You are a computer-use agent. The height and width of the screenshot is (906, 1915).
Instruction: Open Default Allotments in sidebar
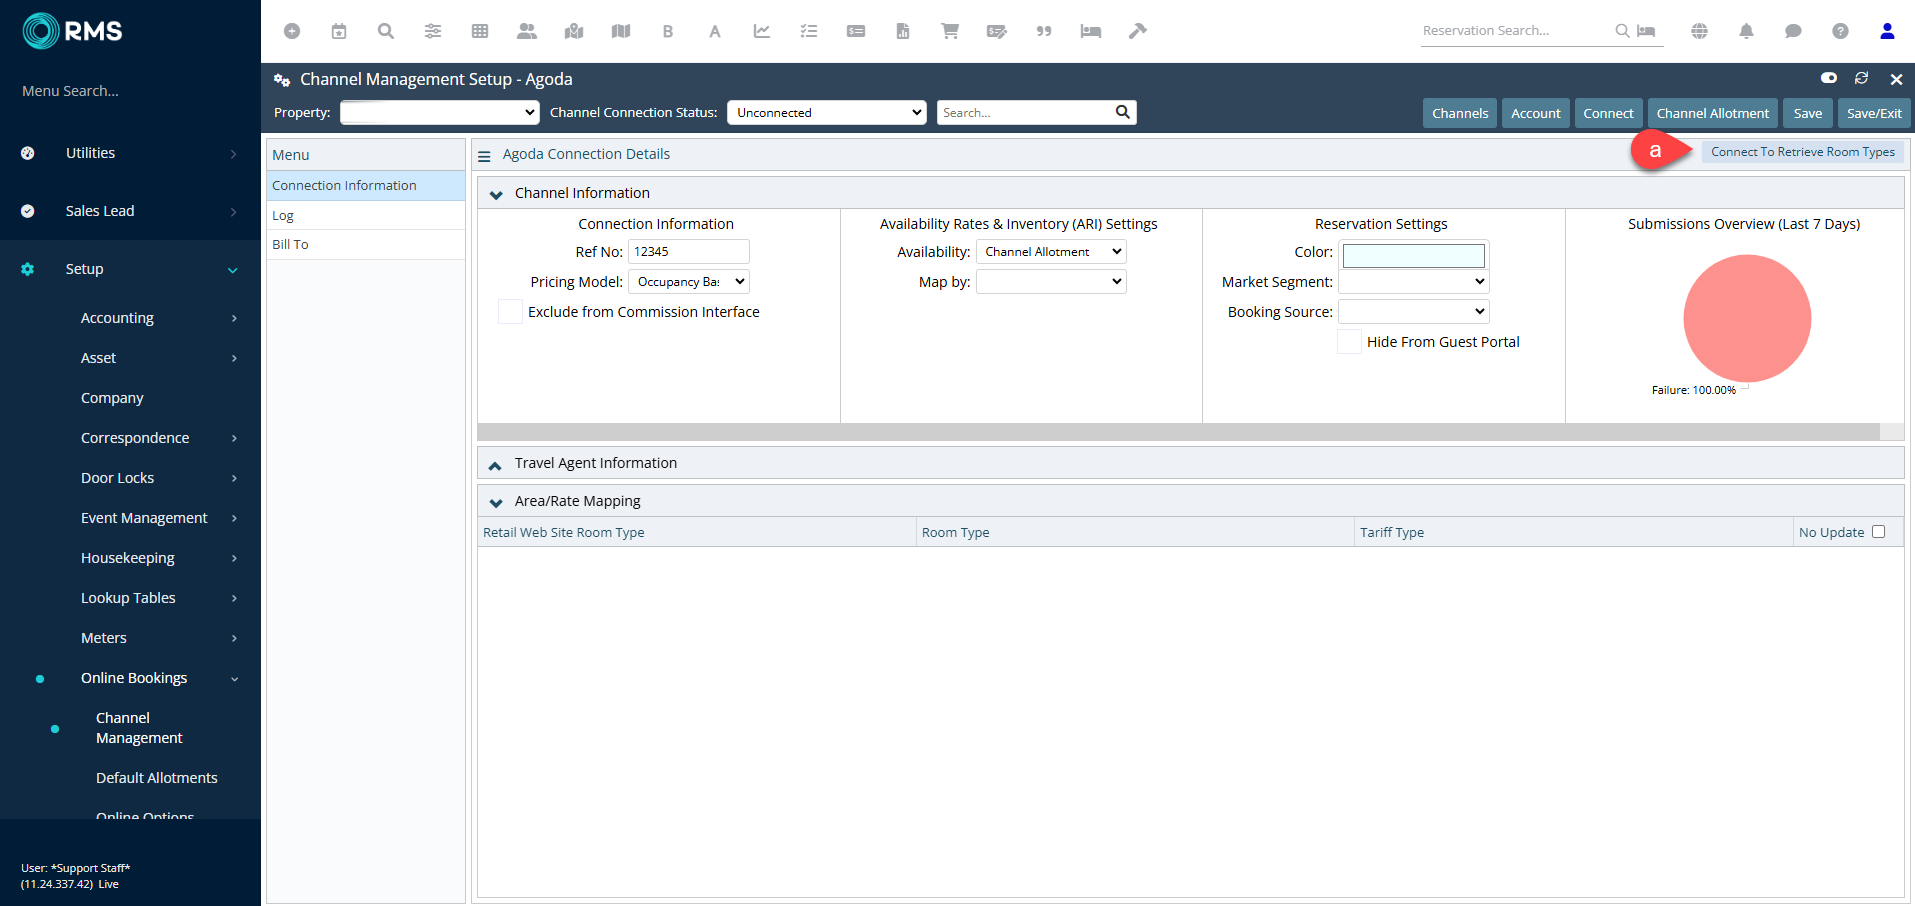pyautogui.click(x=157, y=778)
